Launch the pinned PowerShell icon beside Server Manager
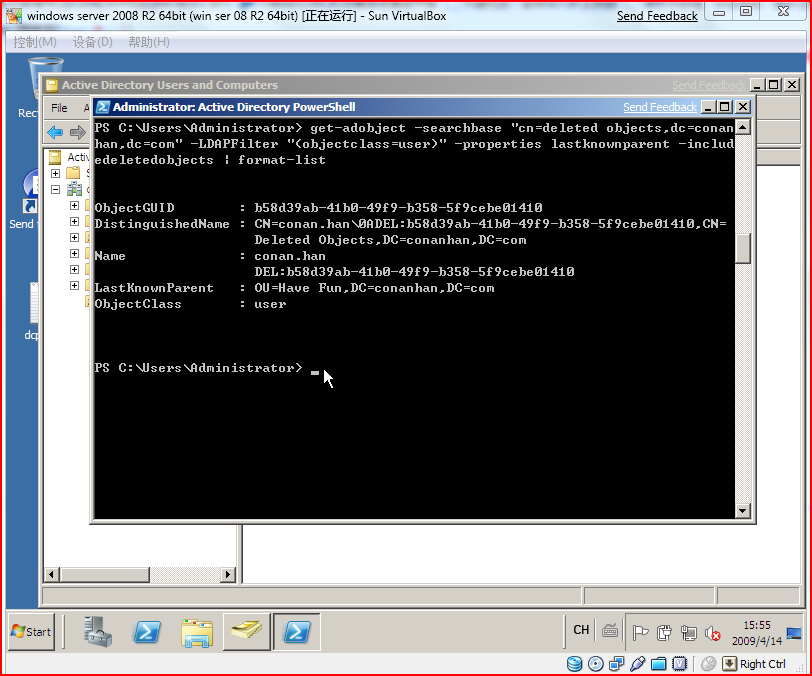Image resolution: width=812 pixels, height=676 pixels. click(x=147, y=632)
